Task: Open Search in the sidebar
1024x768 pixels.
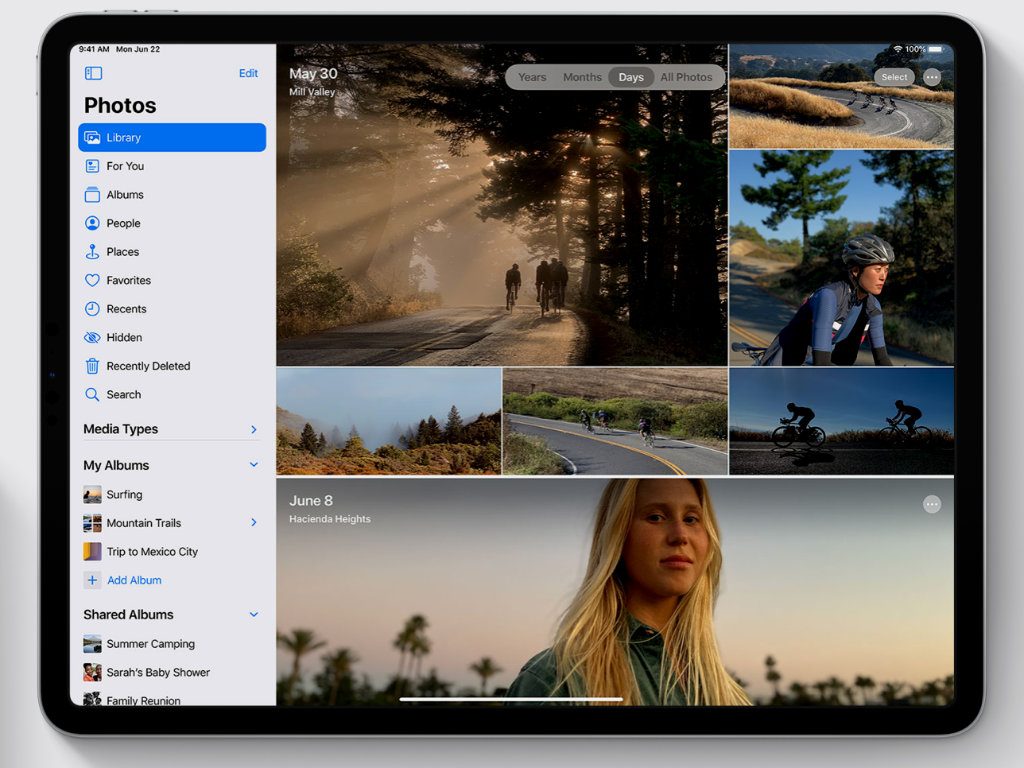Action: pos(123,395)
